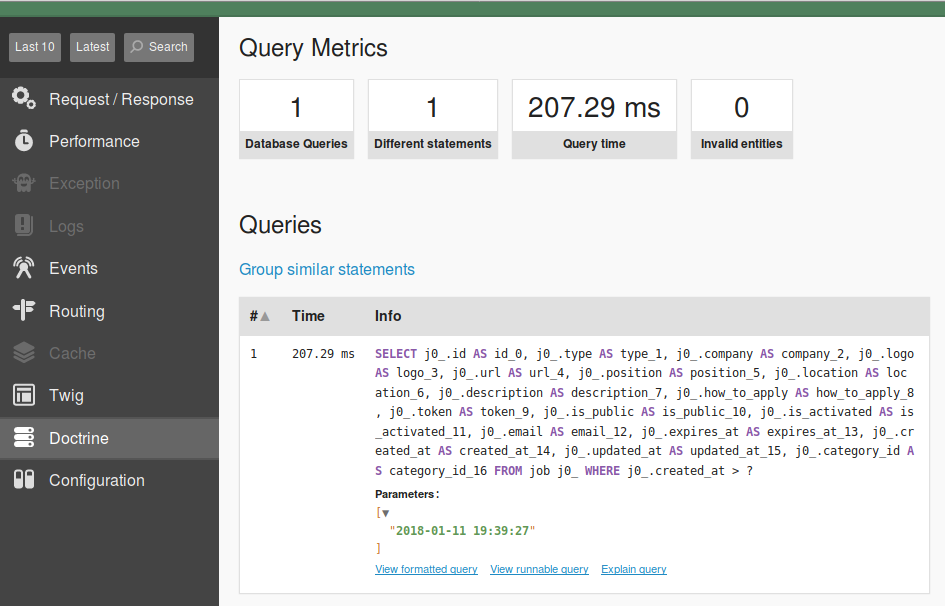Collapse the query parameters array
The height and width of the screenshot is (606, 945).
tap(385, 512)
